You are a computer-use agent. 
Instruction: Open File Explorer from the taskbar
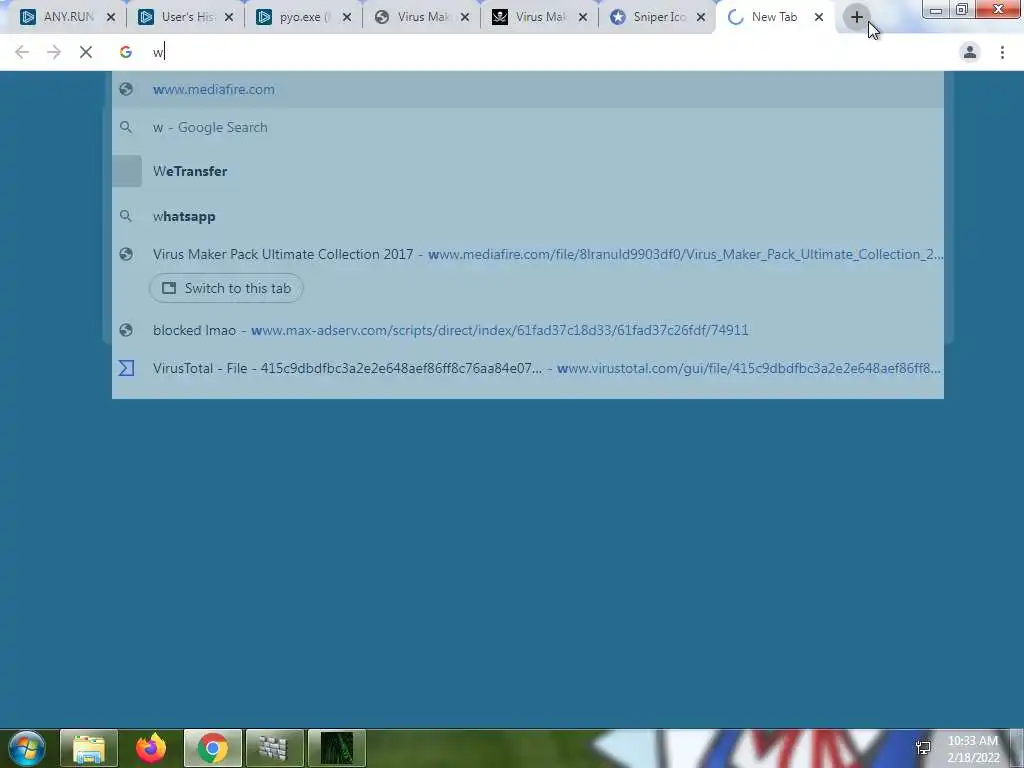[89, 748]
